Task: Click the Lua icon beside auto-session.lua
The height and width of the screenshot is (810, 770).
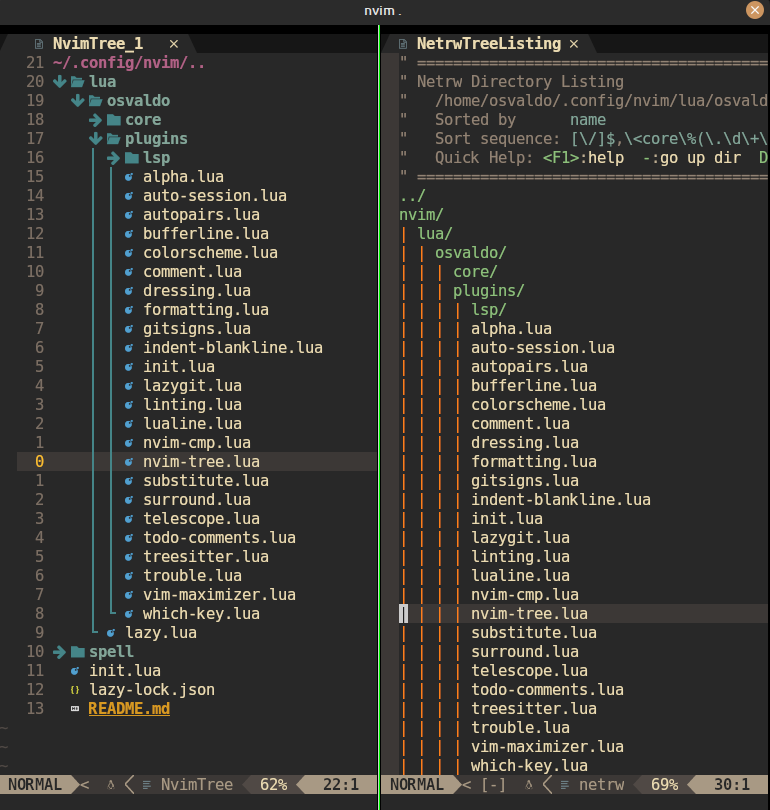Action: (129, 196)
